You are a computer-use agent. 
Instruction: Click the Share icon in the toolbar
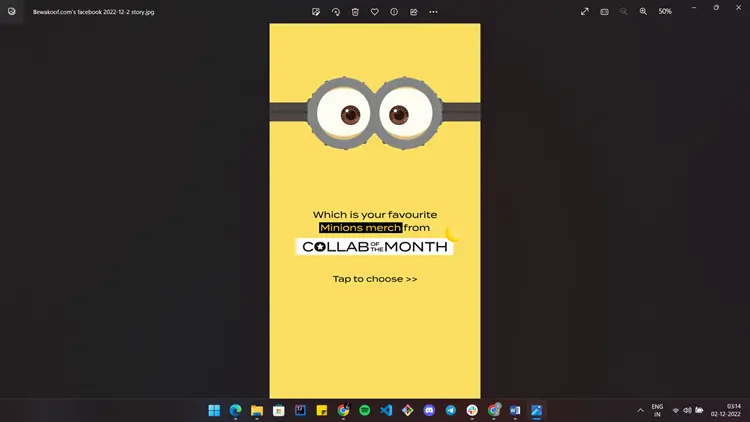(x=414, y=12)
